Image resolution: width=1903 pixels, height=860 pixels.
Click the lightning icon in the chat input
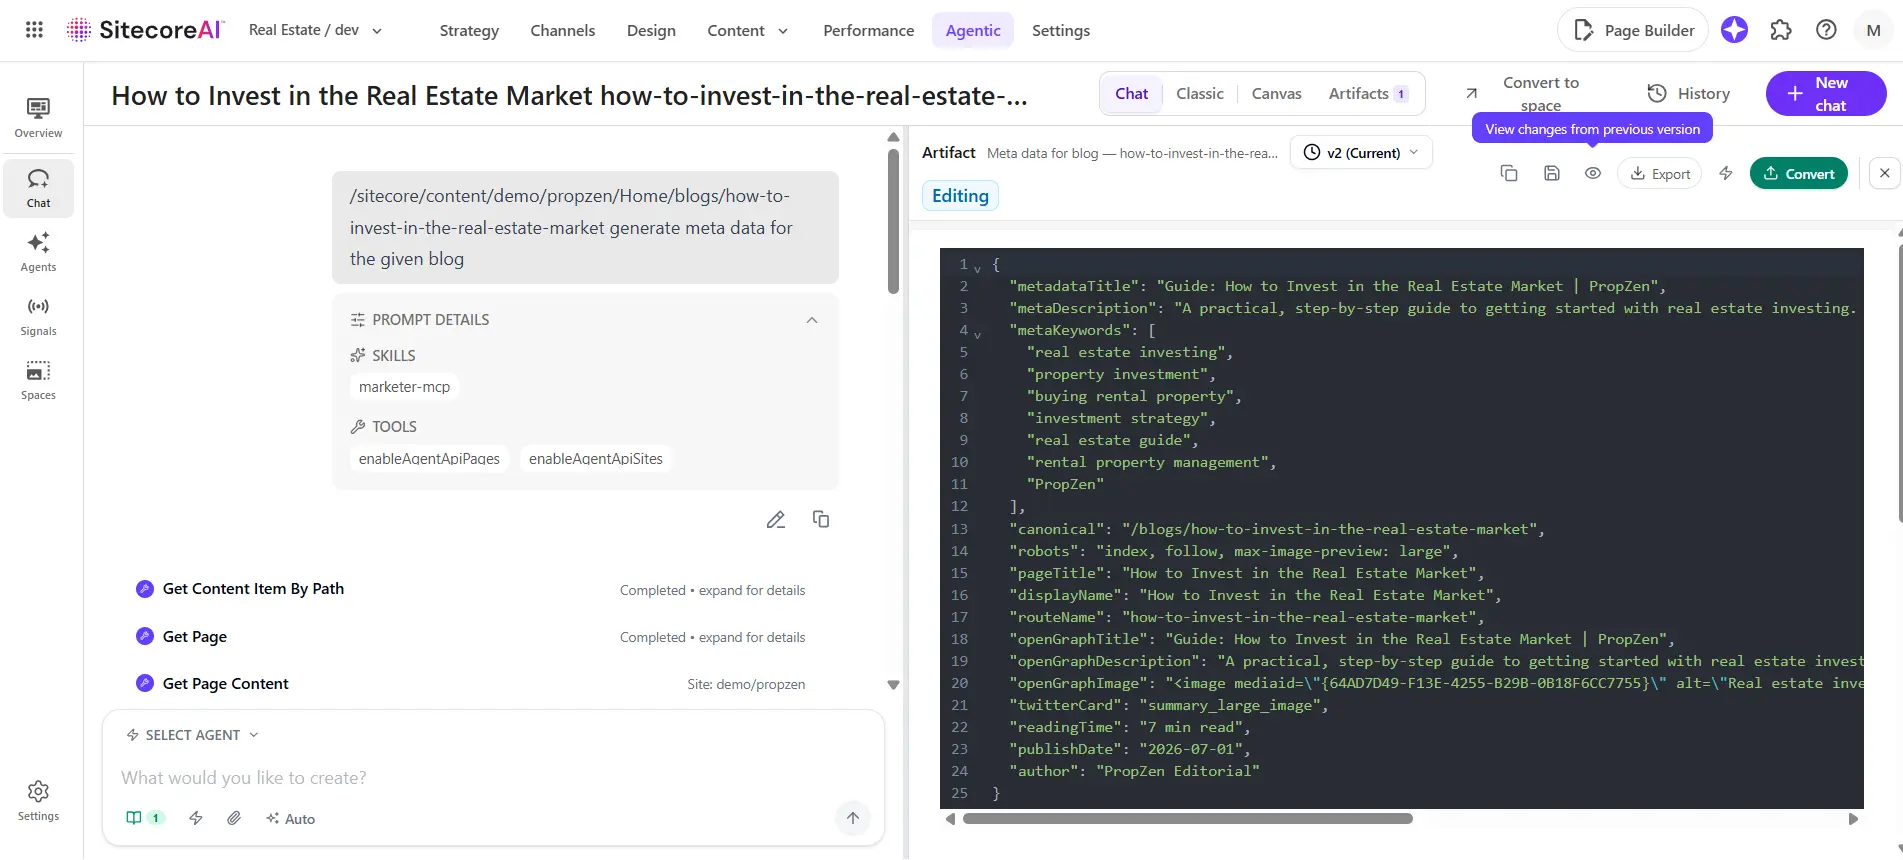tap(196, 818)
